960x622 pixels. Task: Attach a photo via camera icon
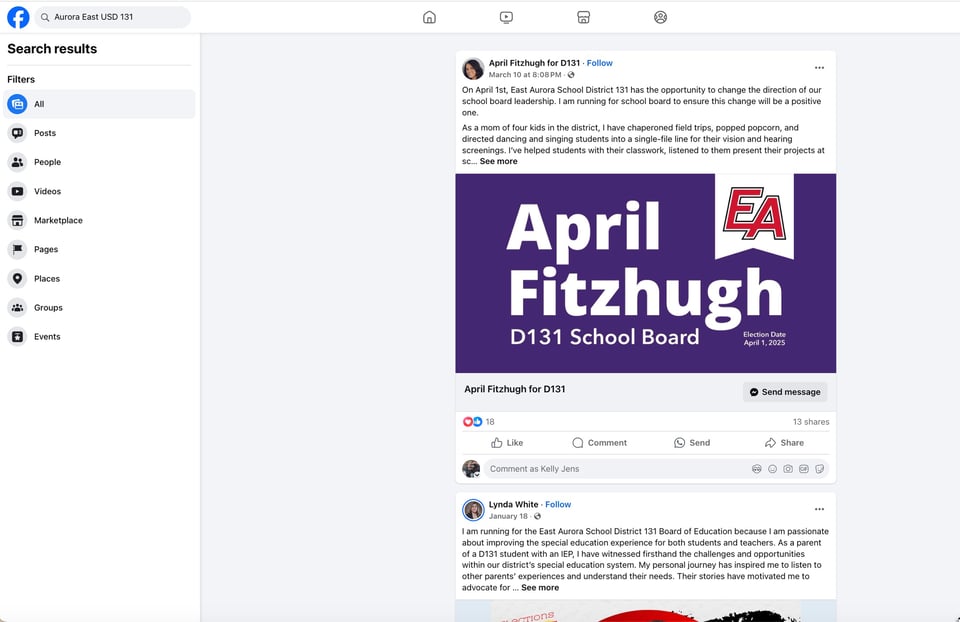point(788,469)
